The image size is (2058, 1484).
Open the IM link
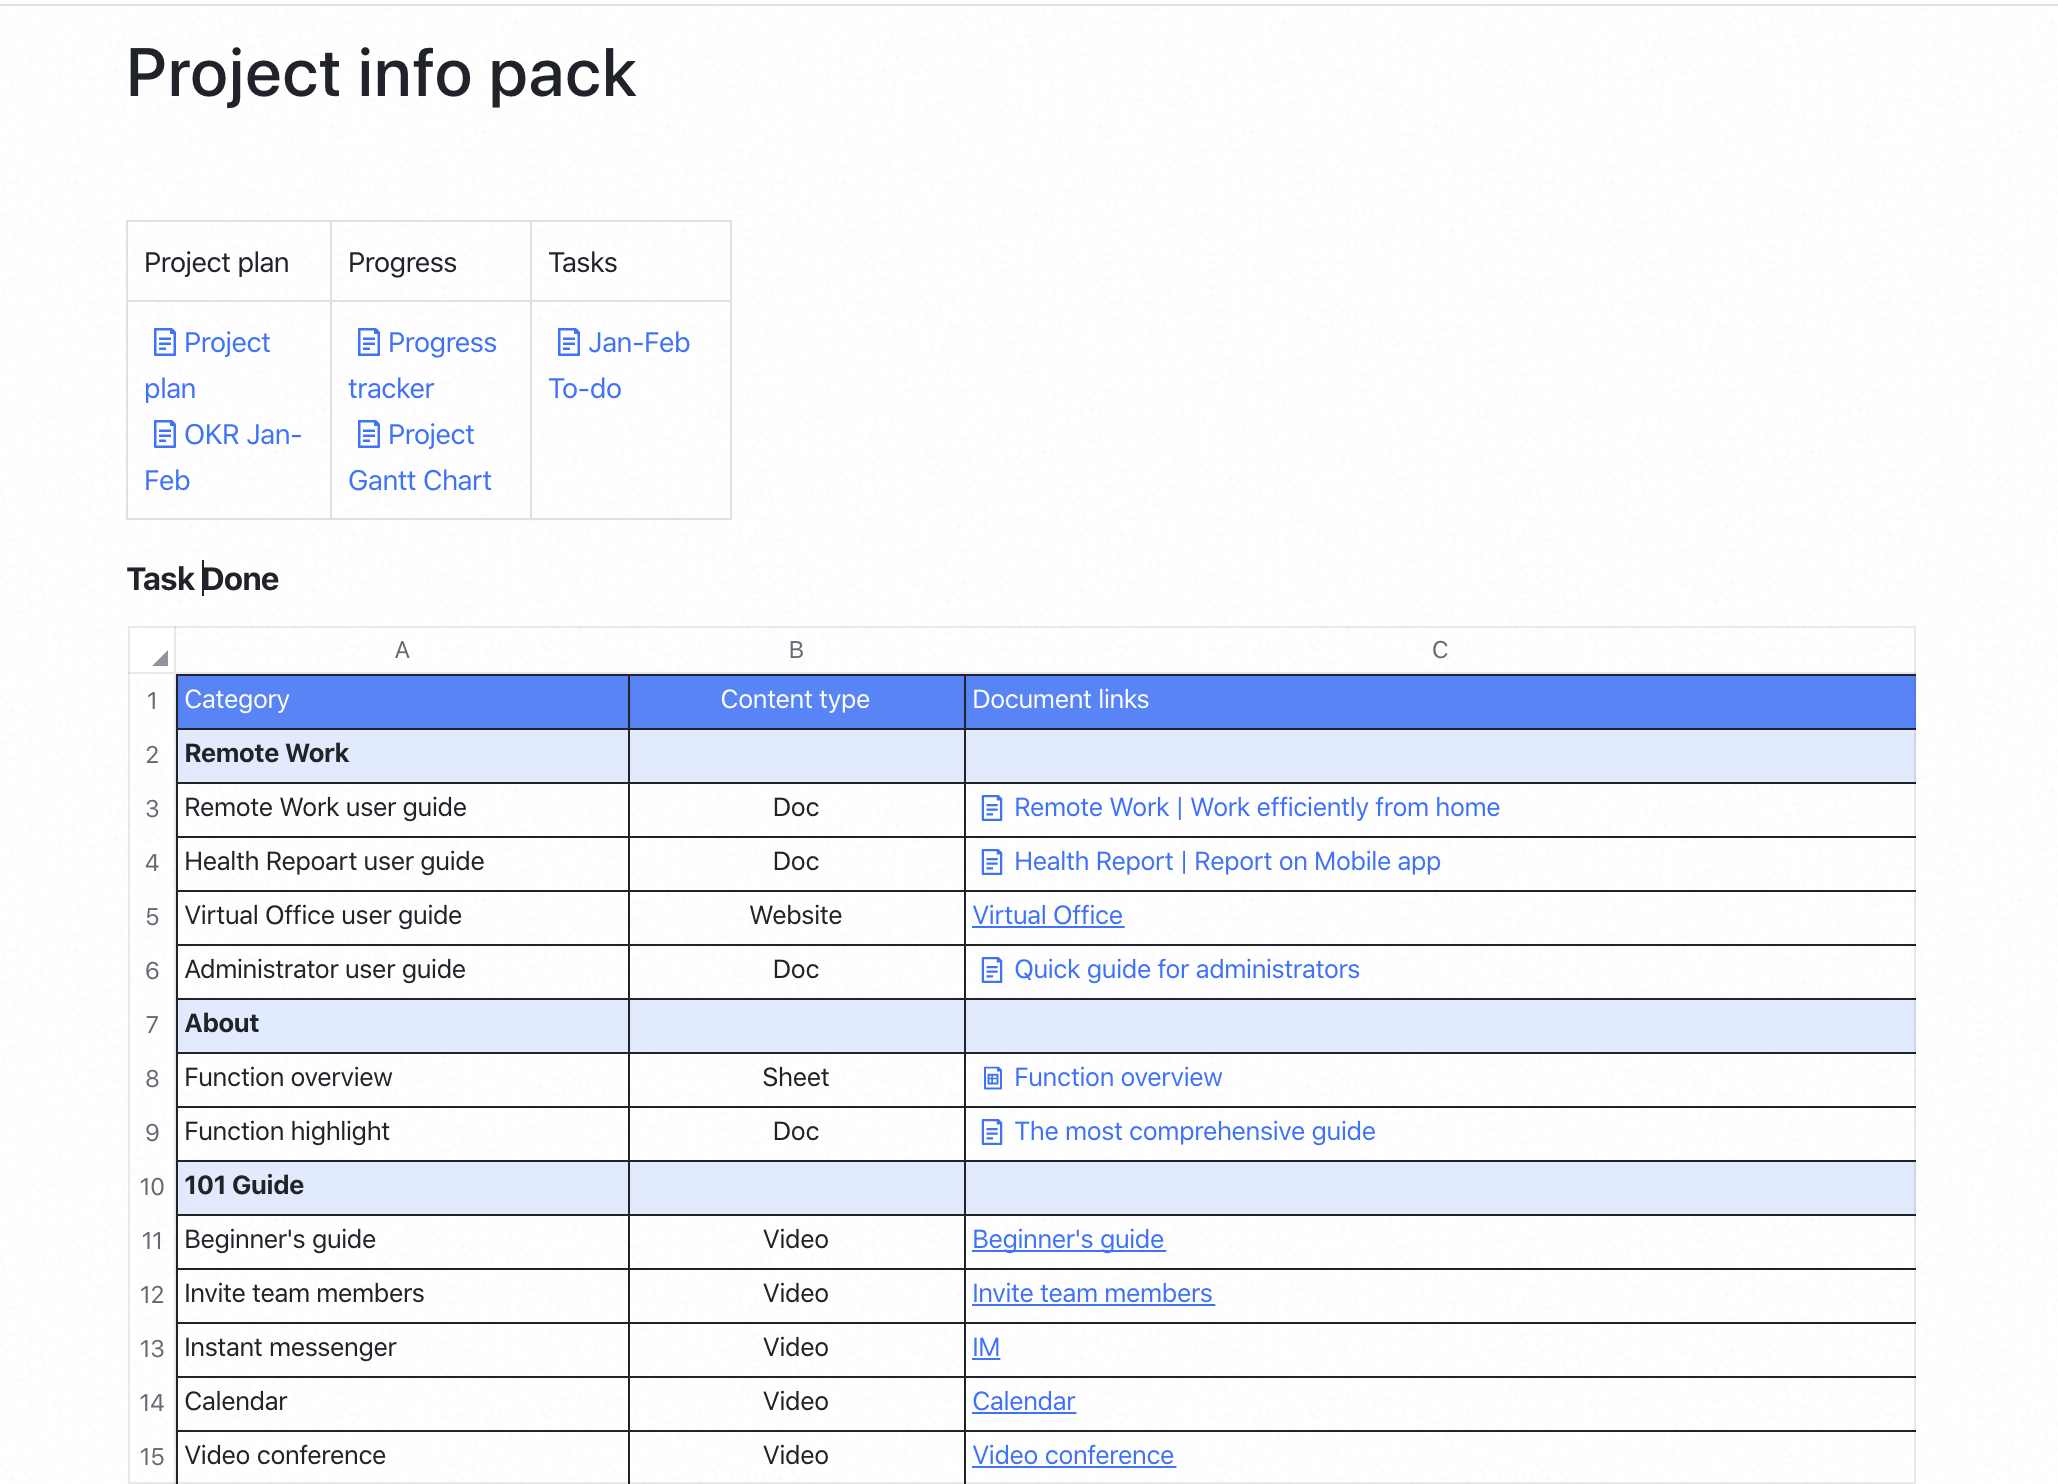click(985, 1347)
